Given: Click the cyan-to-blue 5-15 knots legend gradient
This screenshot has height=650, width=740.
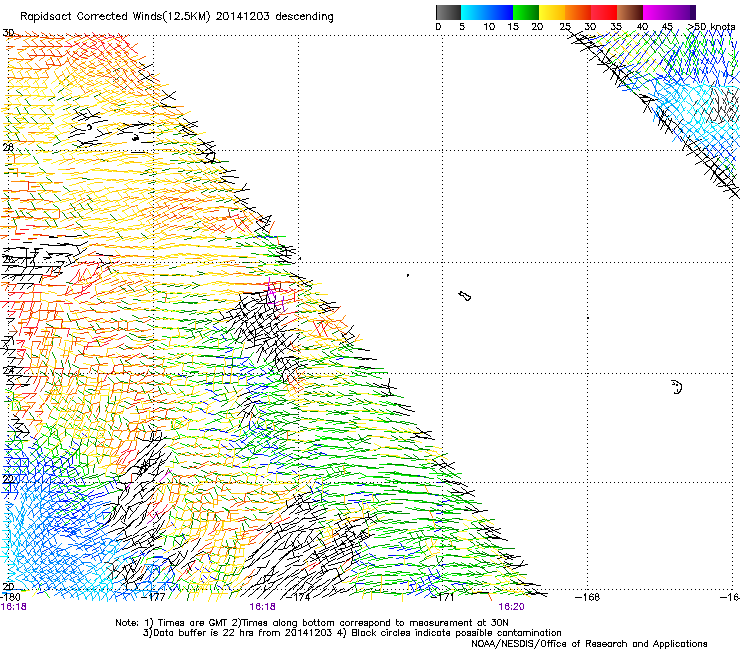Looking at the screenshot, I should pyautogui.click(x=487, y=12).
